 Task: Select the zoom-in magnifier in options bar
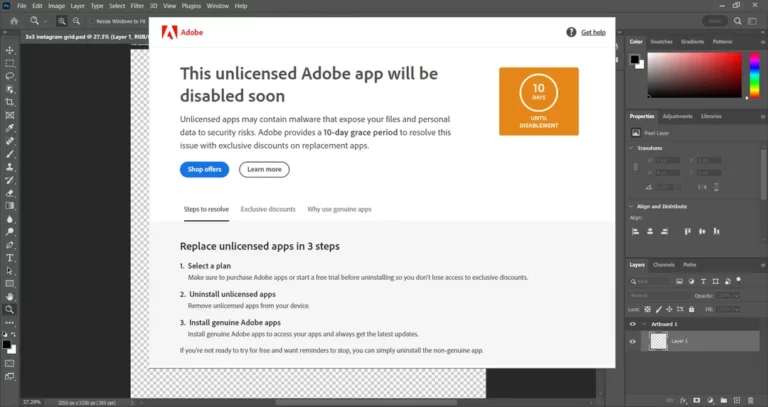(x=63, y=20)
